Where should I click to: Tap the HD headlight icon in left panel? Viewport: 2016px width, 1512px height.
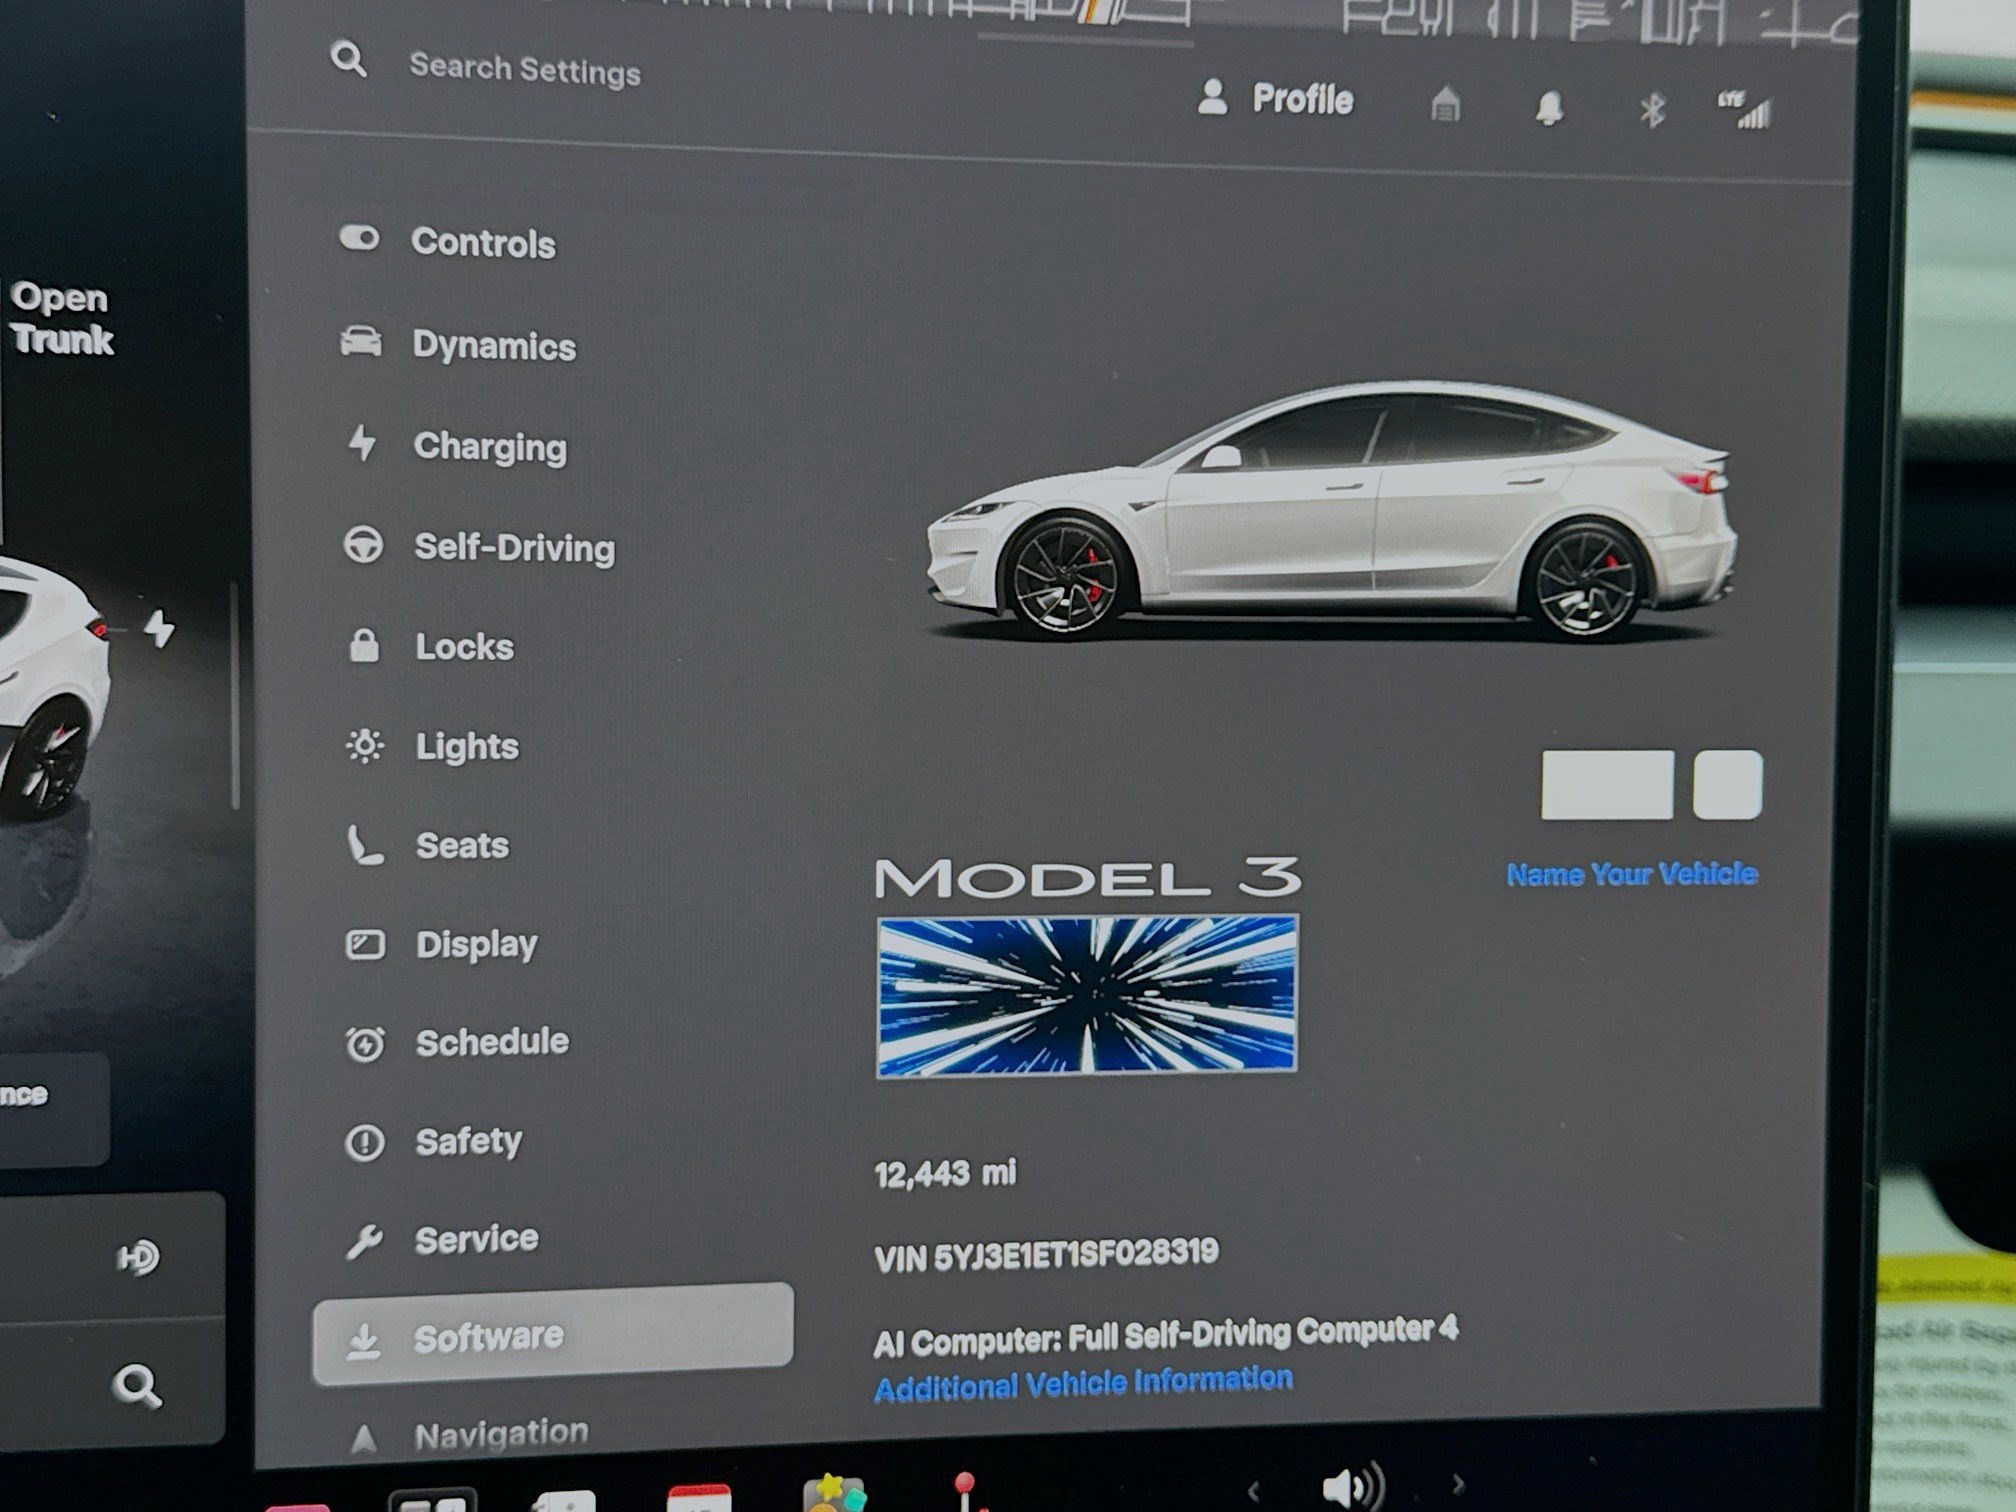138,1257
